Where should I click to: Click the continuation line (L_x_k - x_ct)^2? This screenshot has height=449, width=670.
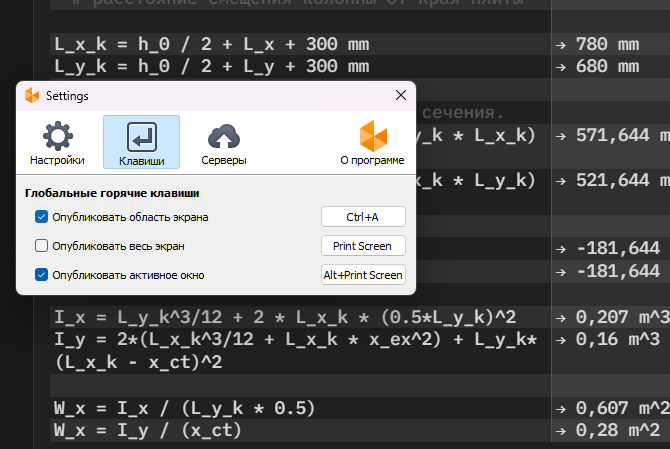138,362
